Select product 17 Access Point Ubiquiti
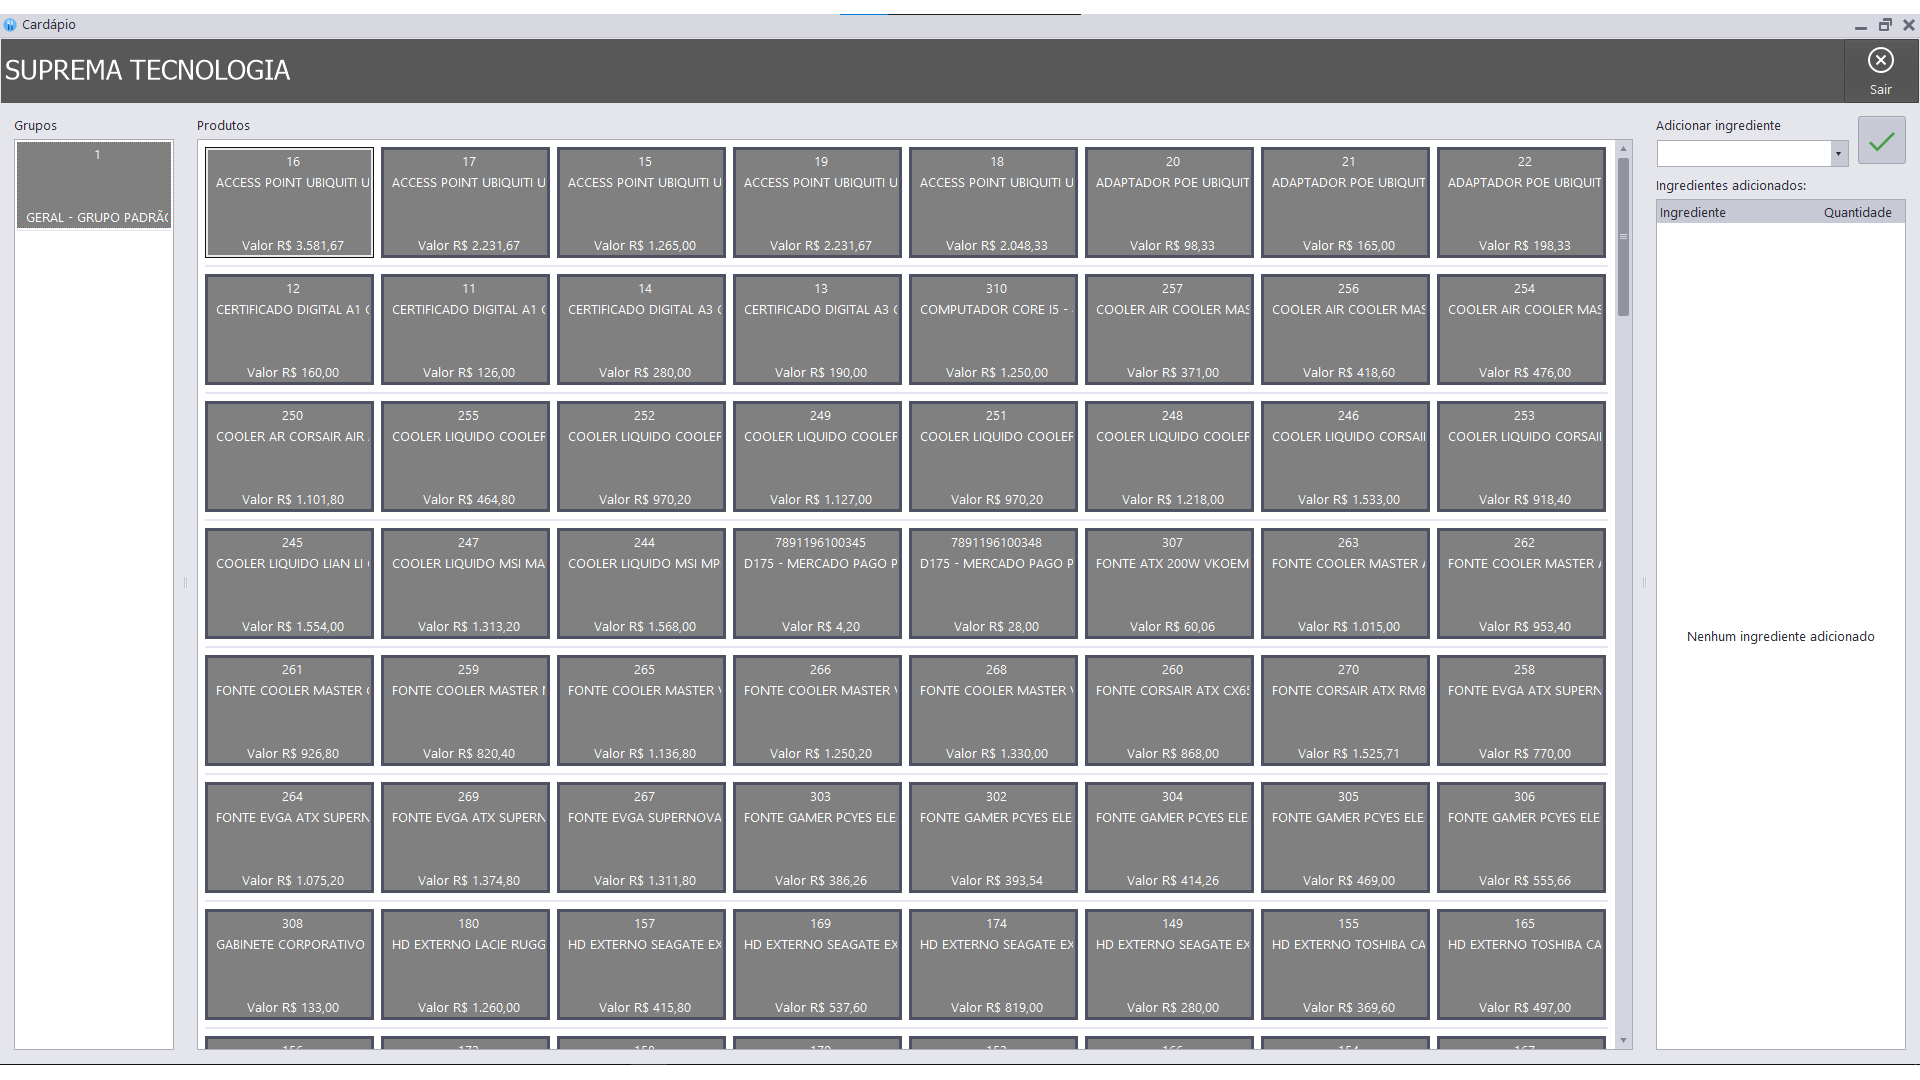 click(x=465, y=203)
